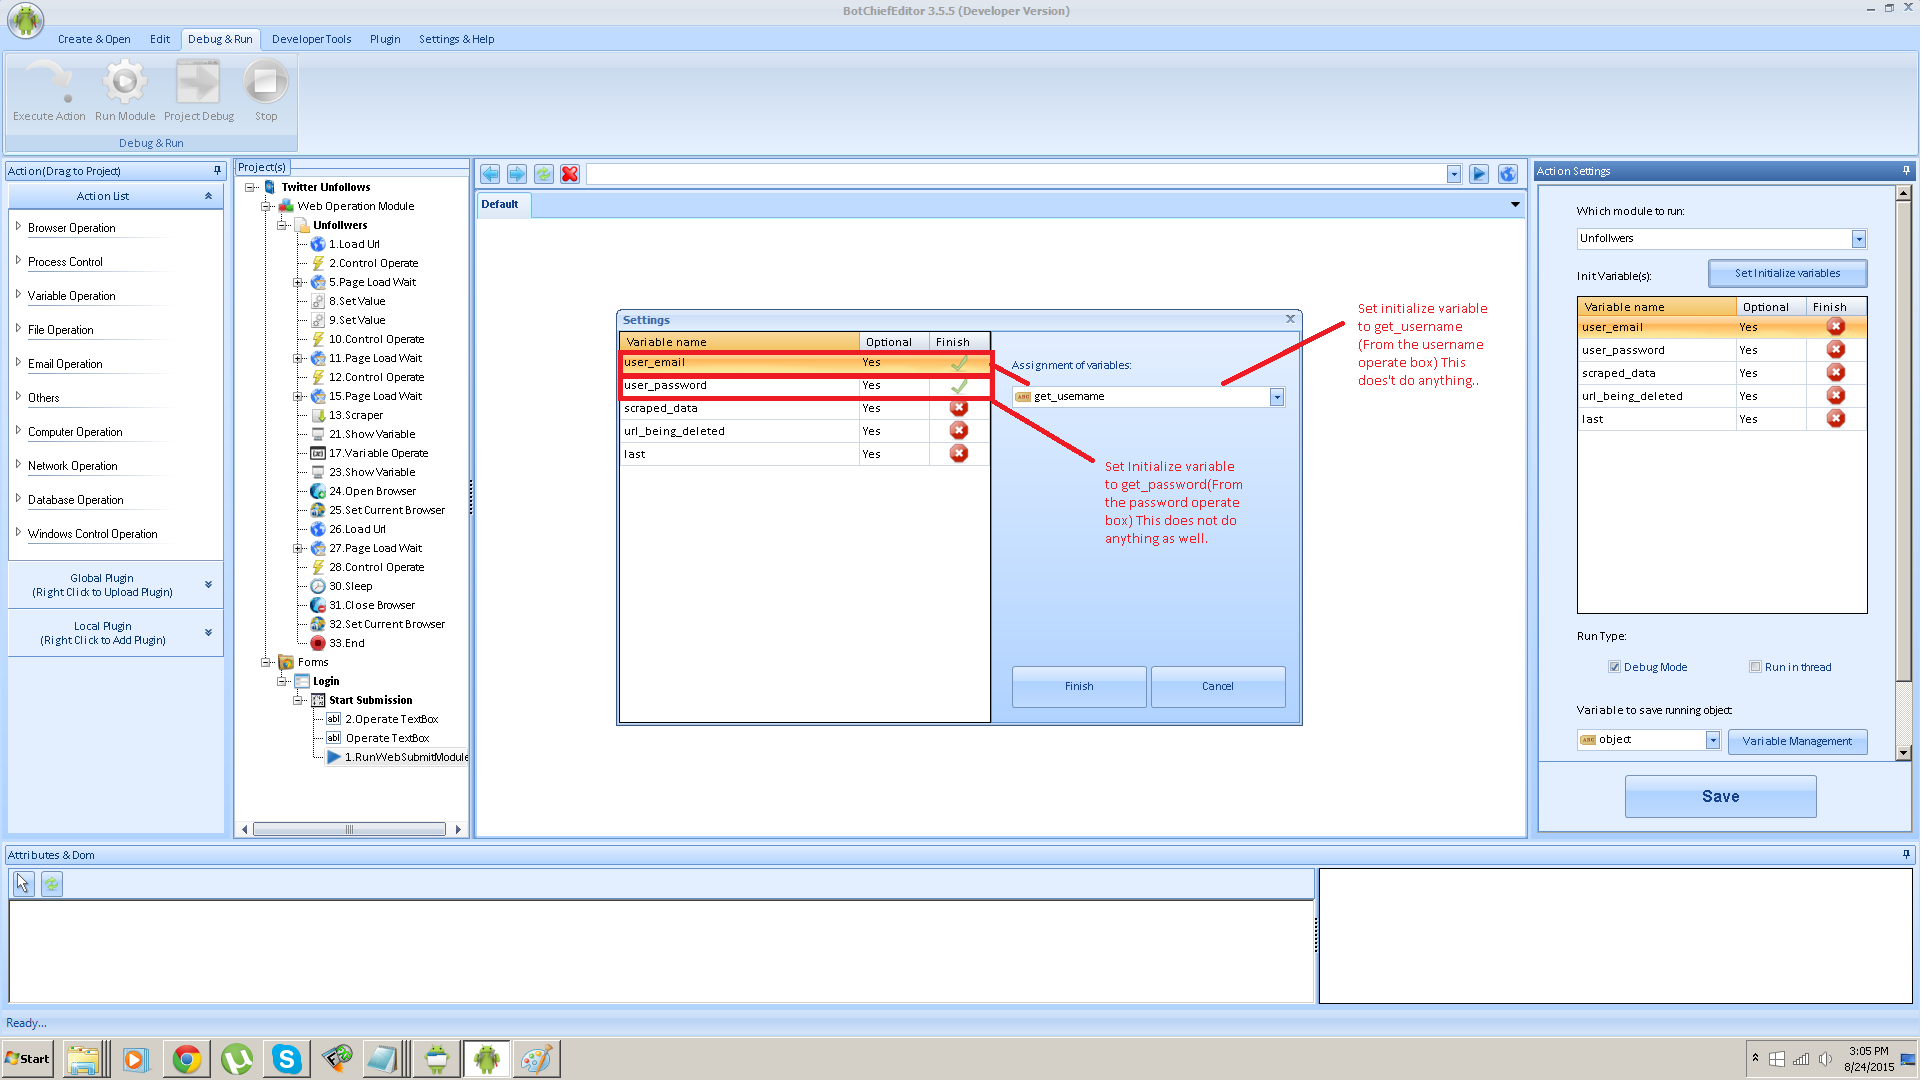The height and width of the screenshot is (1080, 1922).
Task: Click the Run Module icon
Action: 125,83
